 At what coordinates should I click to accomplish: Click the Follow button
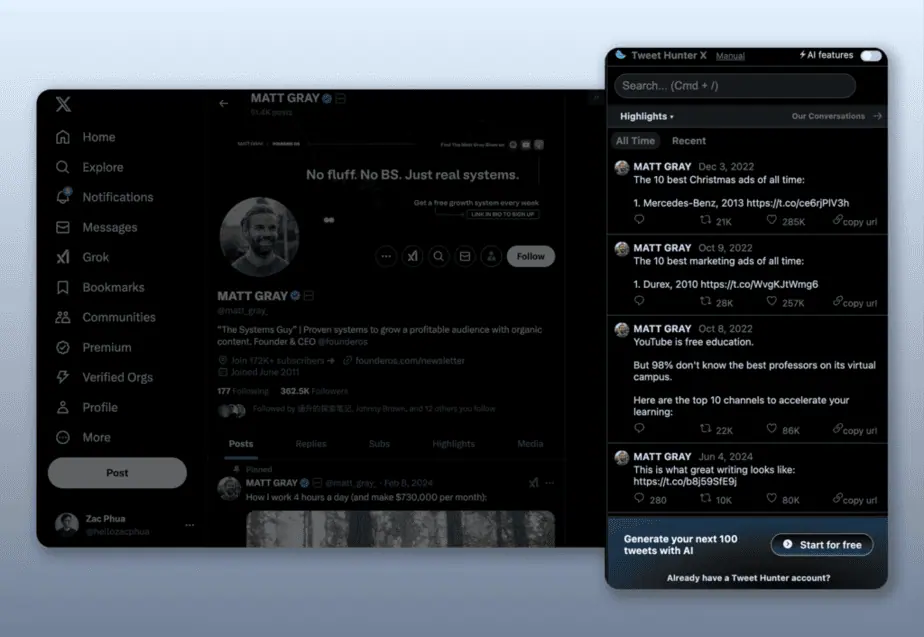530,256
